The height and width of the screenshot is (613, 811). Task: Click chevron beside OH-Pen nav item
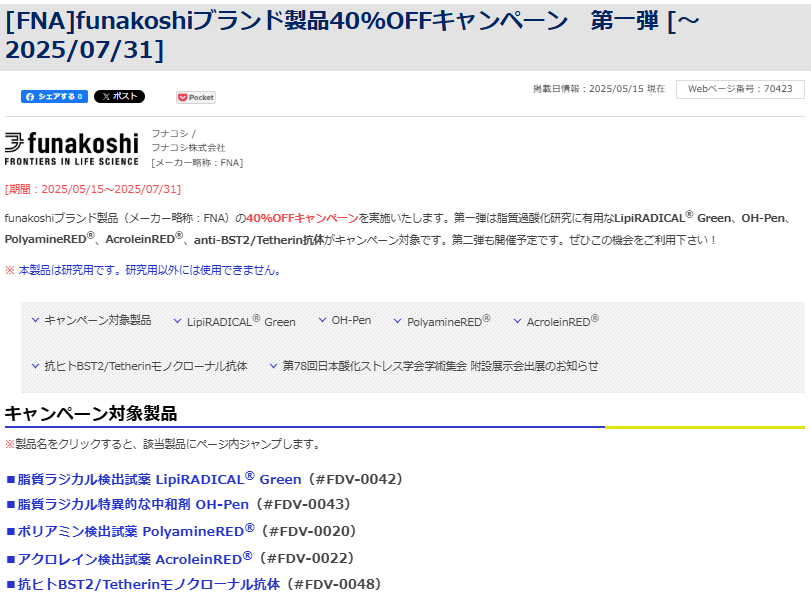tap(322, 320)
